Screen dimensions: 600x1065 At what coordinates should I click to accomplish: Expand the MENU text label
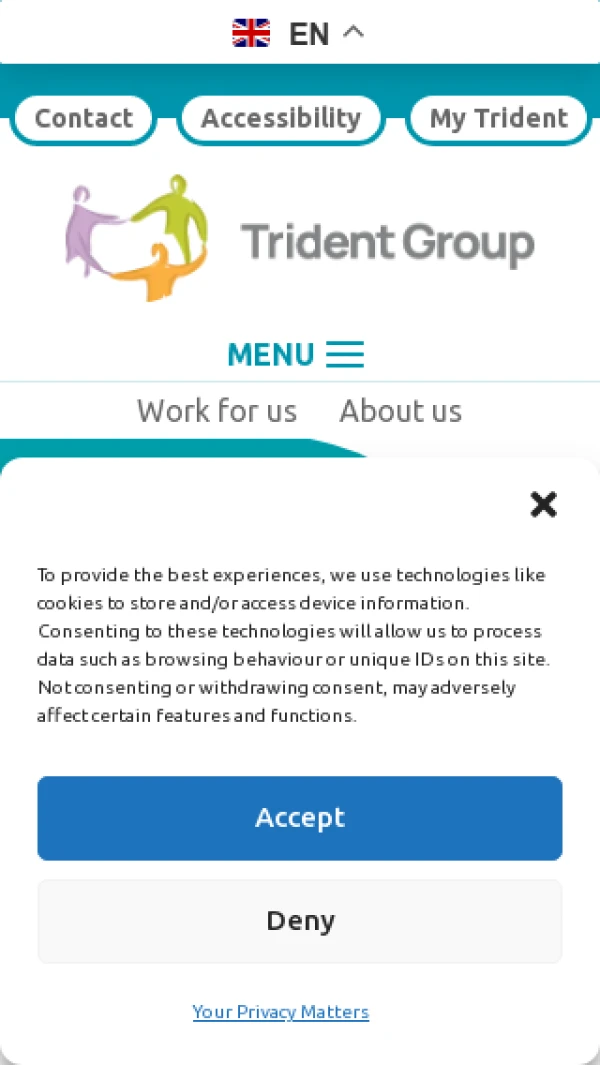coord(270,355)
